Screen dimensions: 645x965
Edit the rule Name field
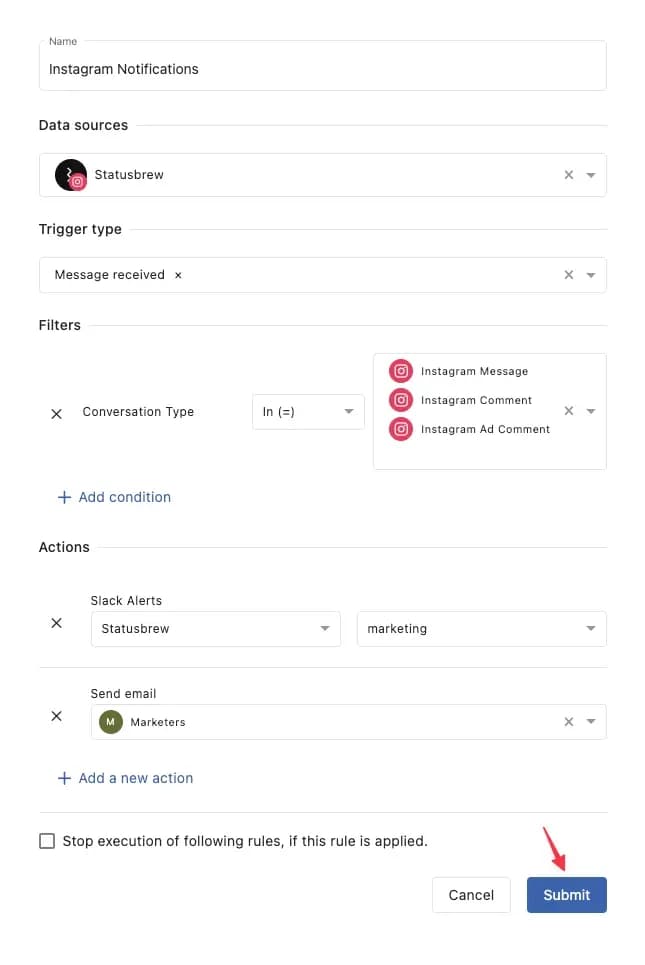click(x=322, y=66)
